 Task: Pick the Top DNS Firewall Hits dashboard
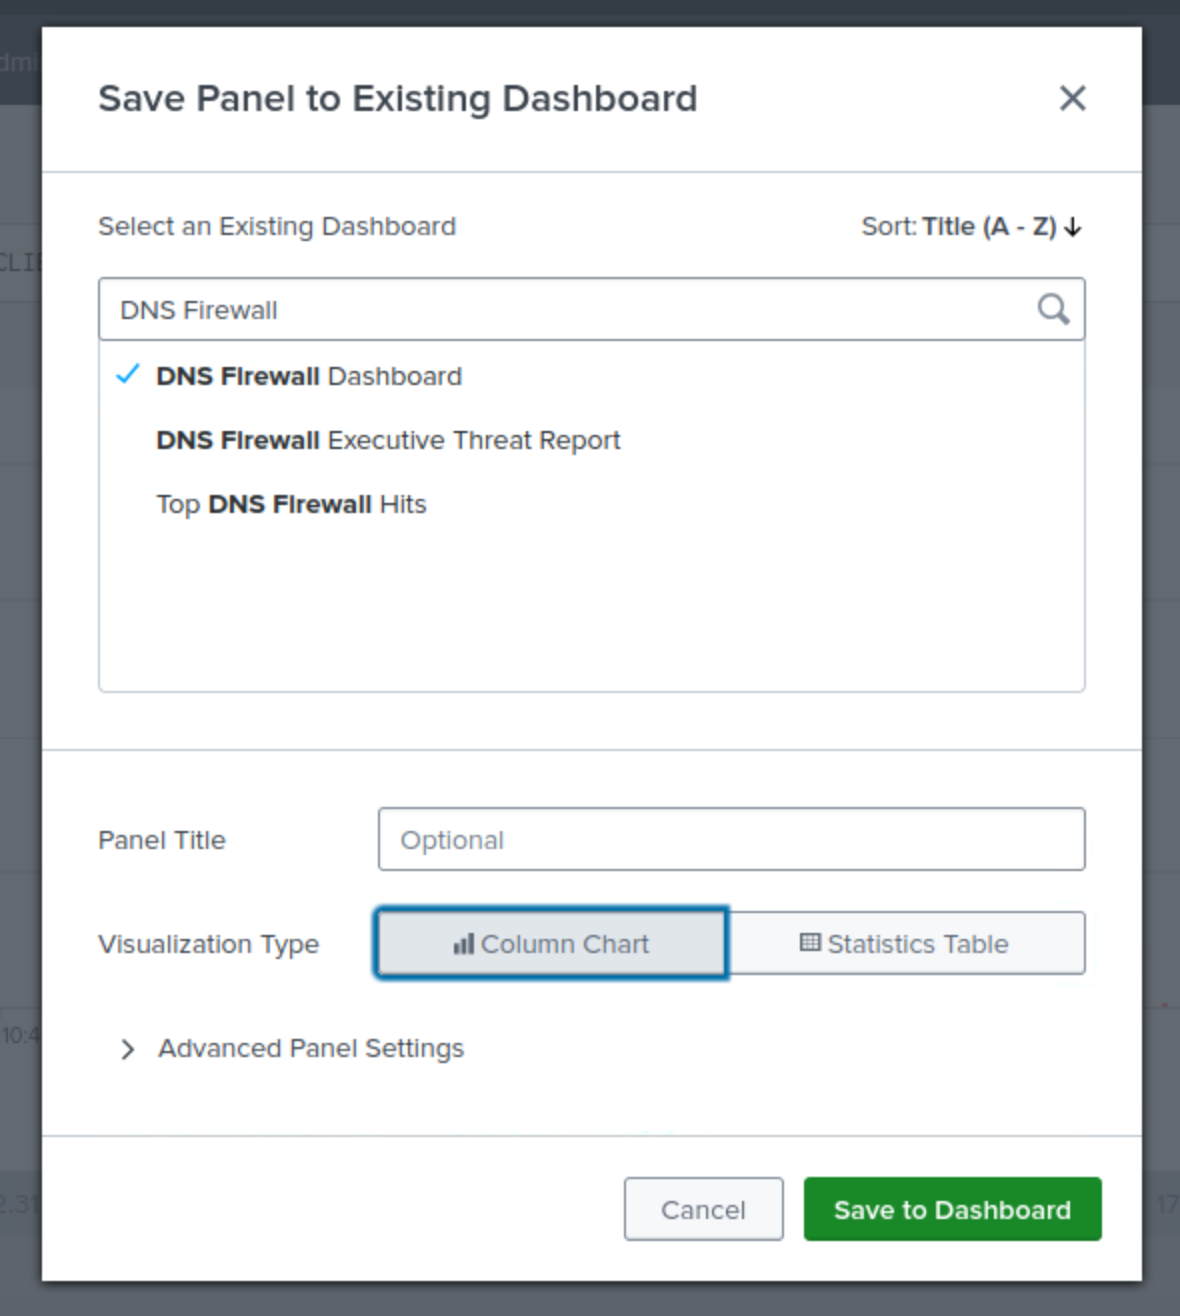pos(291,505)
